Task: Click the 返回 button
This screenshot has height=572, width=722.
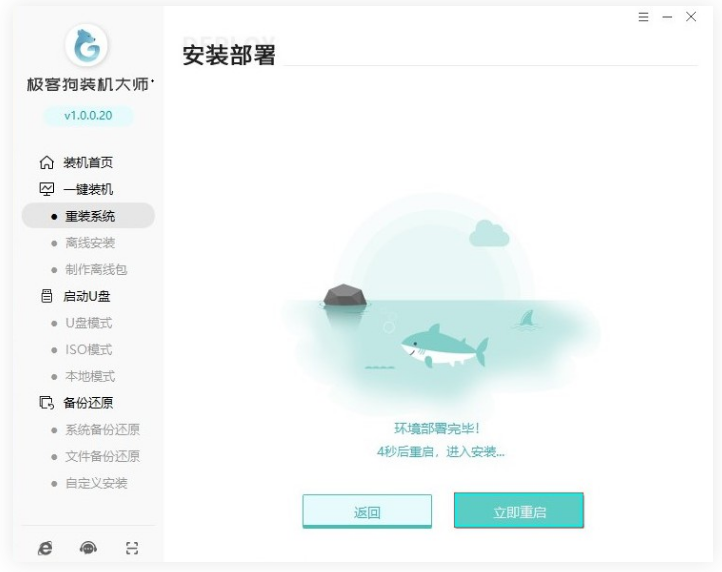Action: tap(367, 511)
